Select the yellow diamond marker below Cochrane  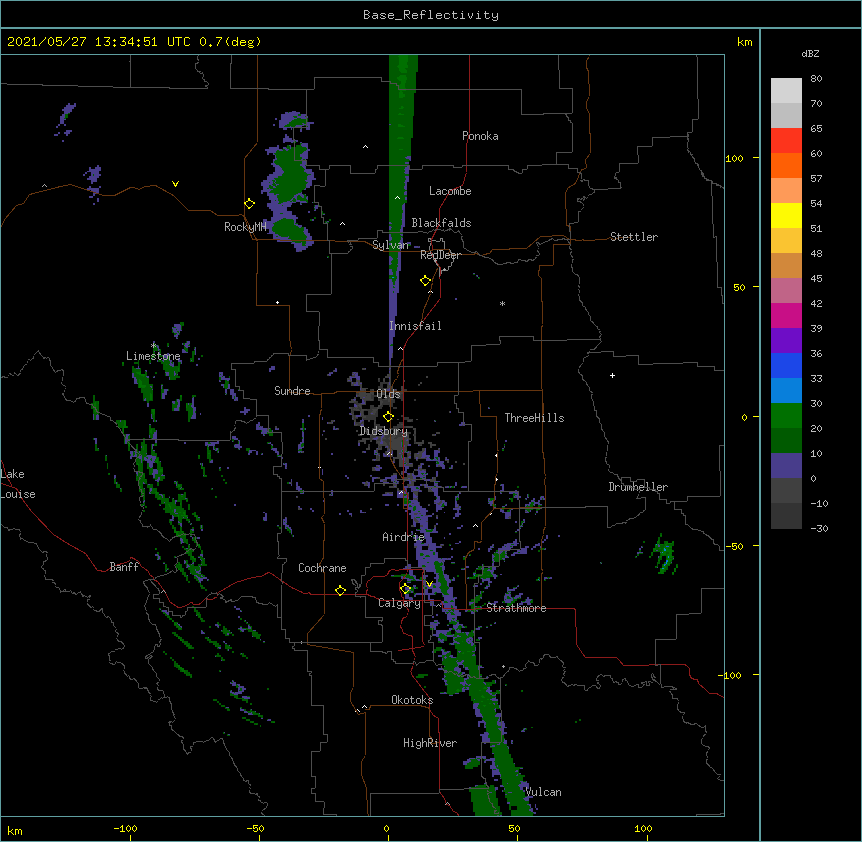[x=340, y=590]
